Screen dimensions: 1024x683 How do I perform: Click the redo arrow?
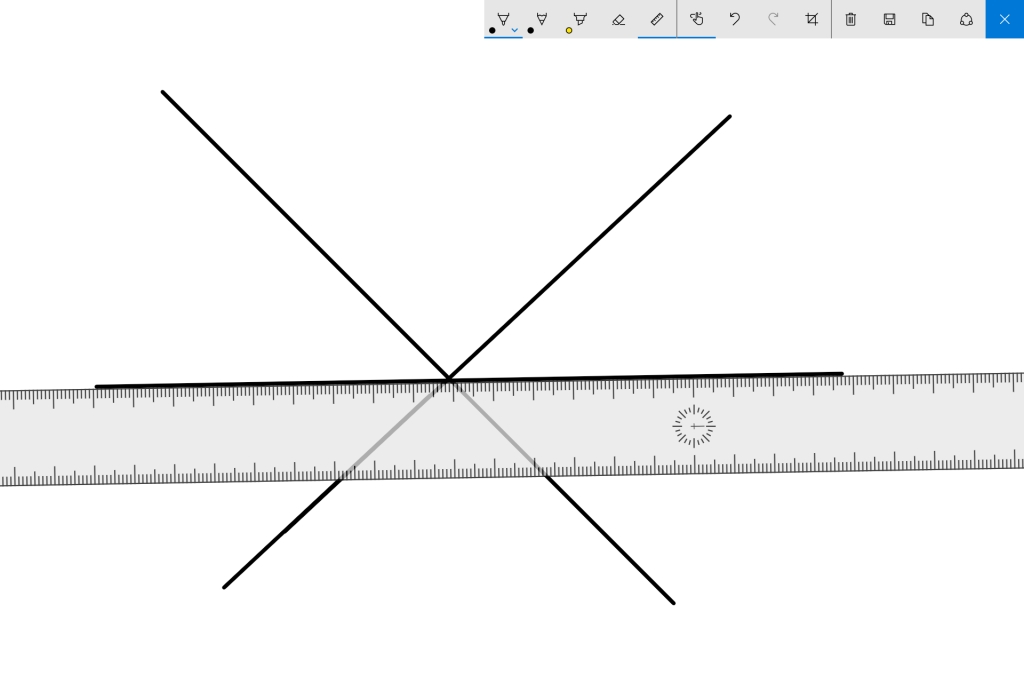773,19
